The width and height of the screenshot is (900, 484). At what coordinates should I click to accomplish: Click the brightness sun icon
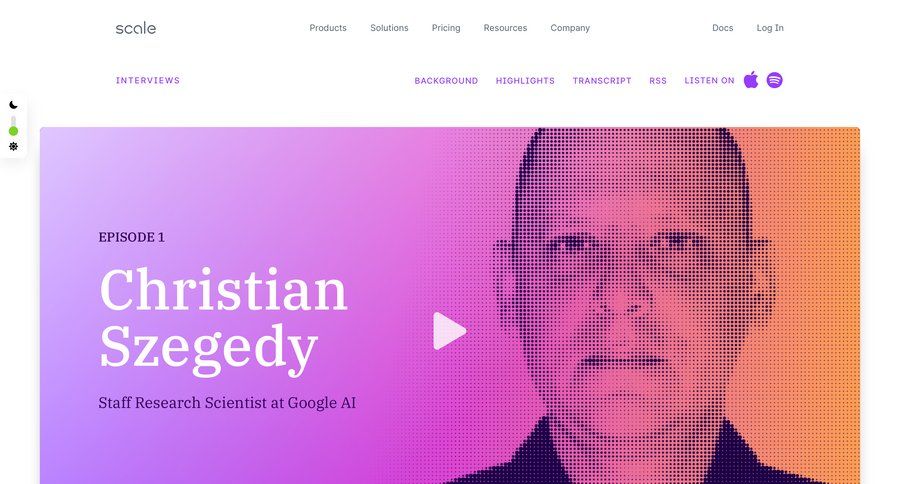(x=13, y=146)
